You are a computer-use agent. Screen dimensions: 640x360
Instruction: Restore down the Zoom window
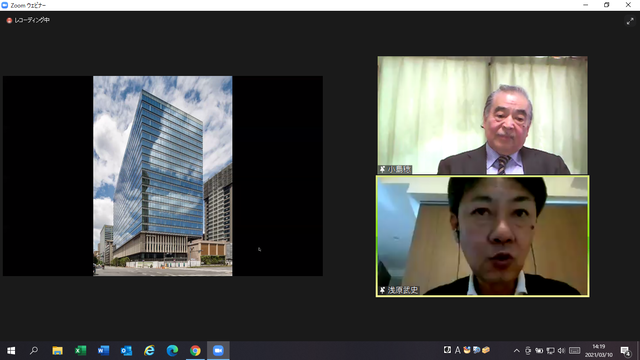[607, 5]
